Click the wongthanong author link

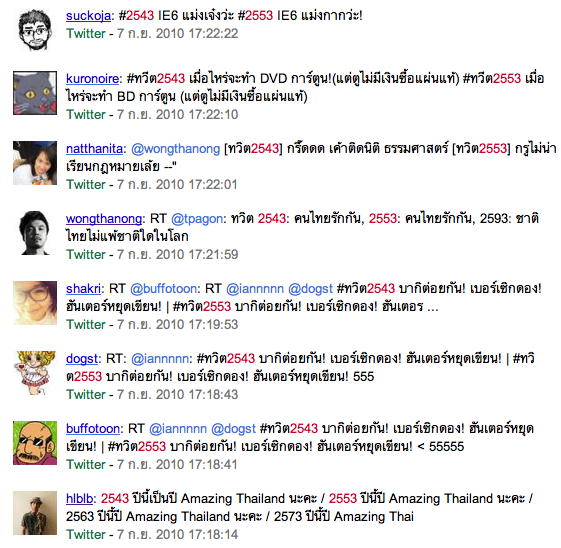(x=104, y=219)
